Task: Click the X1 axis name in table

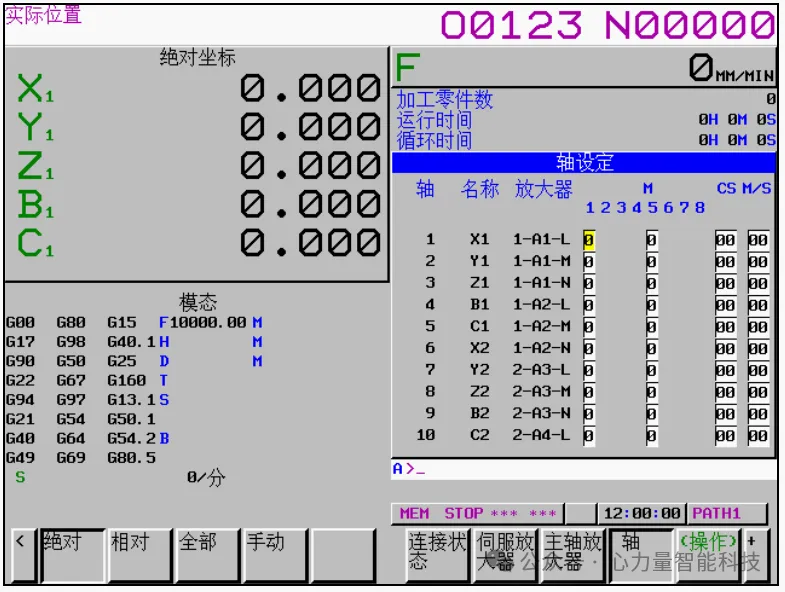Action: pyautogui.click(x=479, y=239)
